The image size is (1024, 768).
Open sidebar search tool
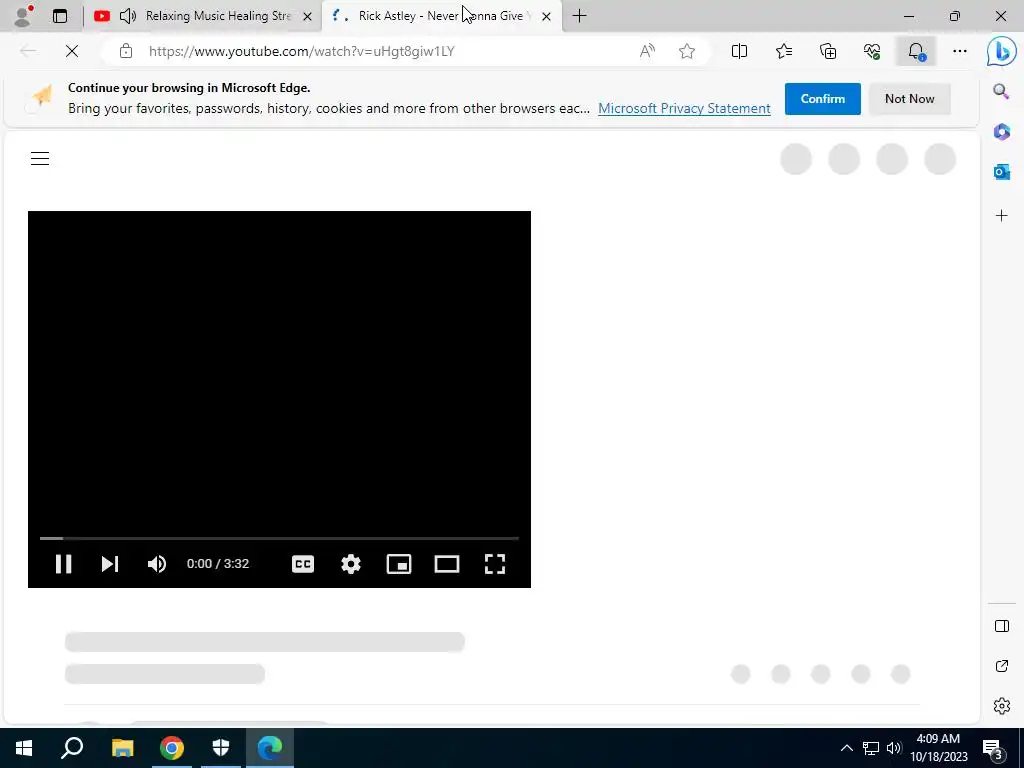[x=1001, y=91]
